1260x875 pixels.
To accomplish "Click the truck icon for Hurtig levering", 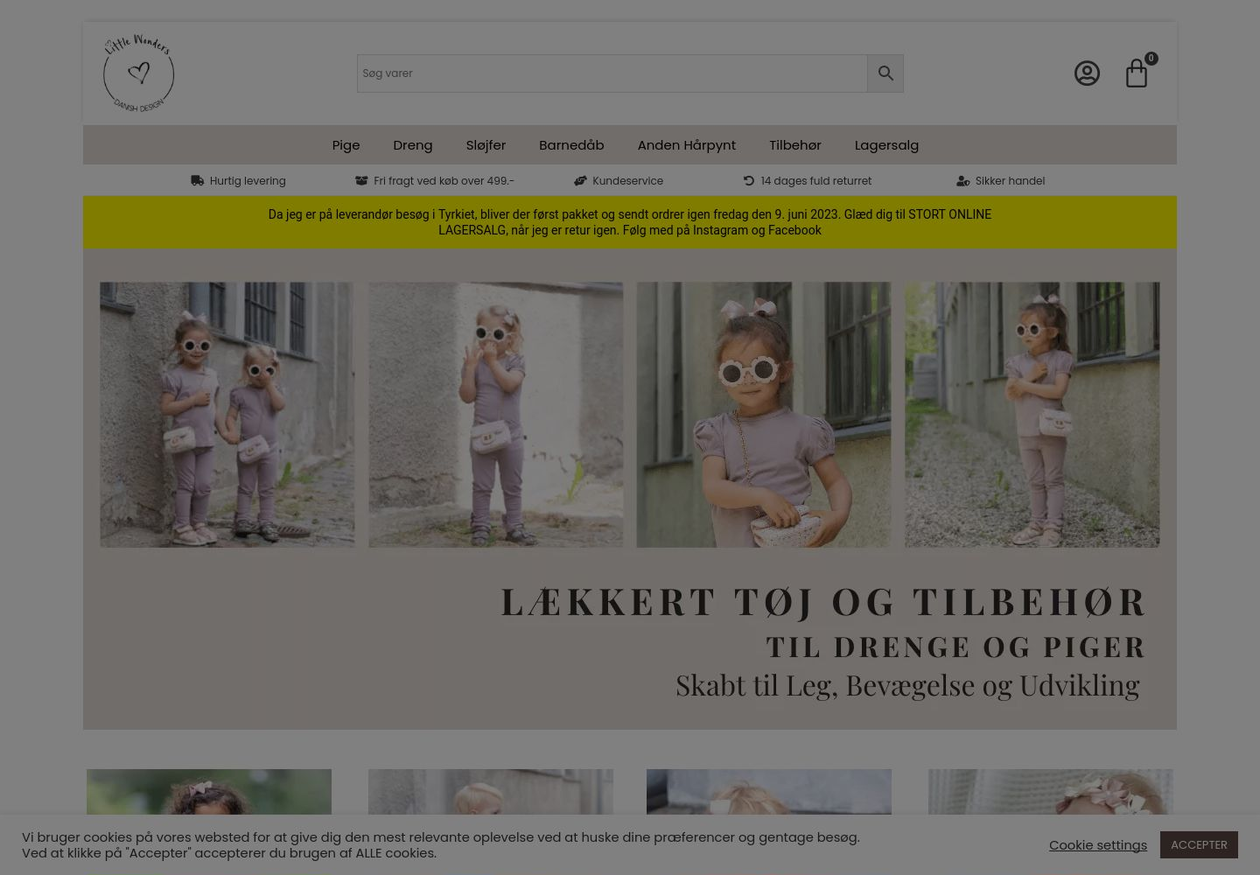I will [197, 181].
